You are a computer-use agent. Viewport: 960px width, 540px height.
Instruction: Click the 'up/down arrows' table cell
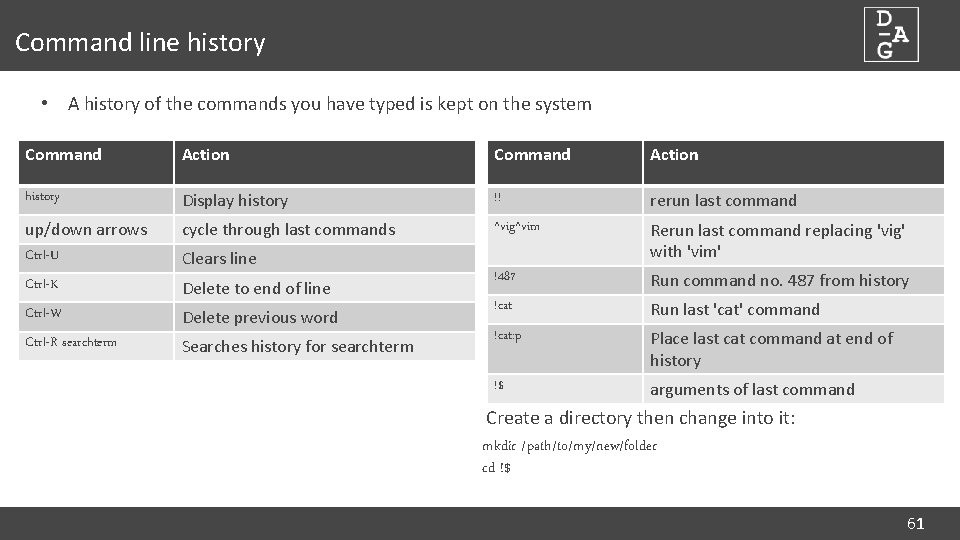(x=86, y=230)
